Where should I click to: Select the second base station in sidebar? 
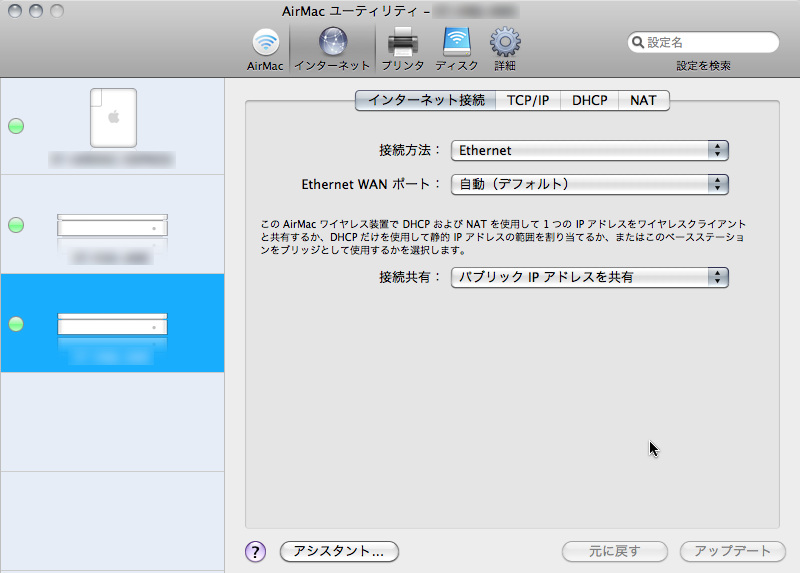coord(112,225)
